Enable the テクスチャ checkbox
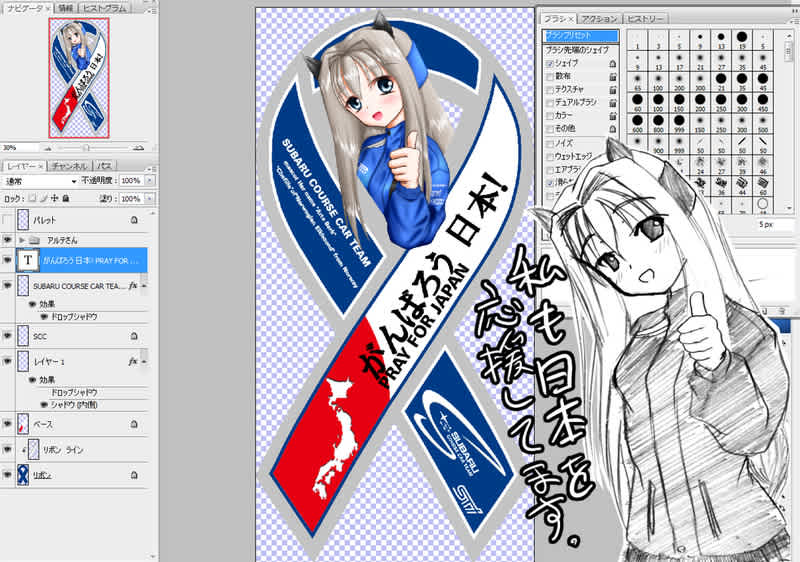The image size is (800, 562). pyautogui.click(x=550, y=90)
